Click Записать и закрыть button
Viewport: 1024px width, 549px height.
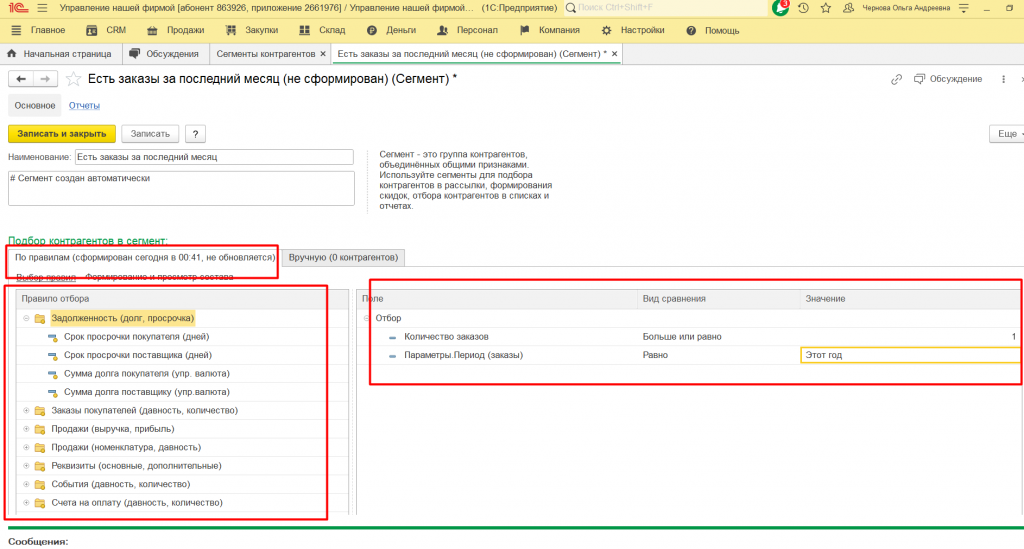click(x=61, y=134)
